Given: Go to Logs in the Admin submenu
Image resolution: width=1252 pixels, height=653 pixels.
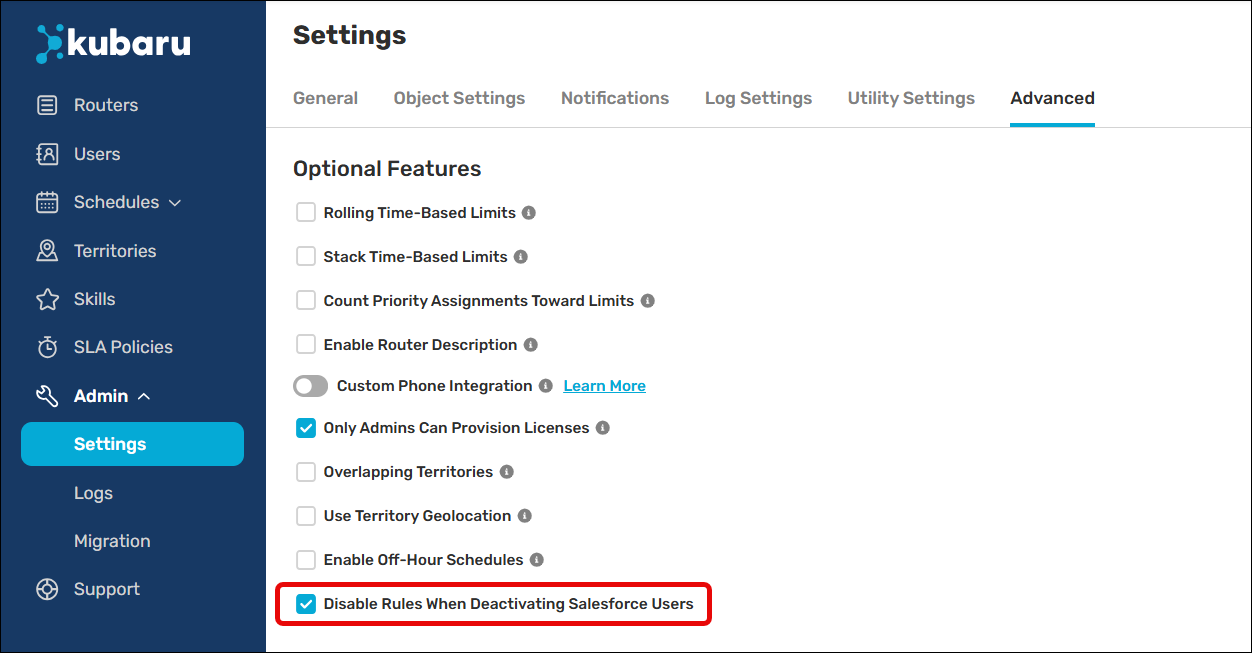Looking at the screenshot, I should 93,493.
